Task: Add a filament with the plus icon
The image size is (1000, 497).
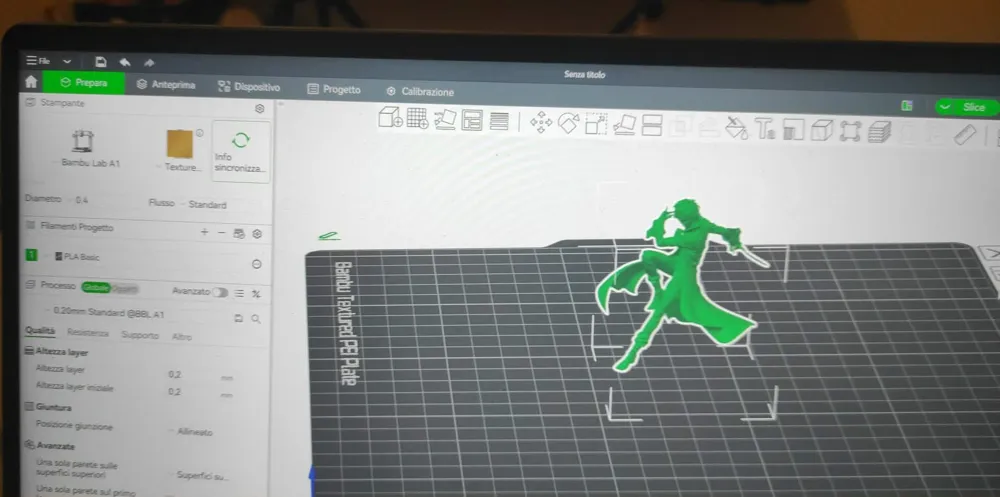Action: coord(204,232)
